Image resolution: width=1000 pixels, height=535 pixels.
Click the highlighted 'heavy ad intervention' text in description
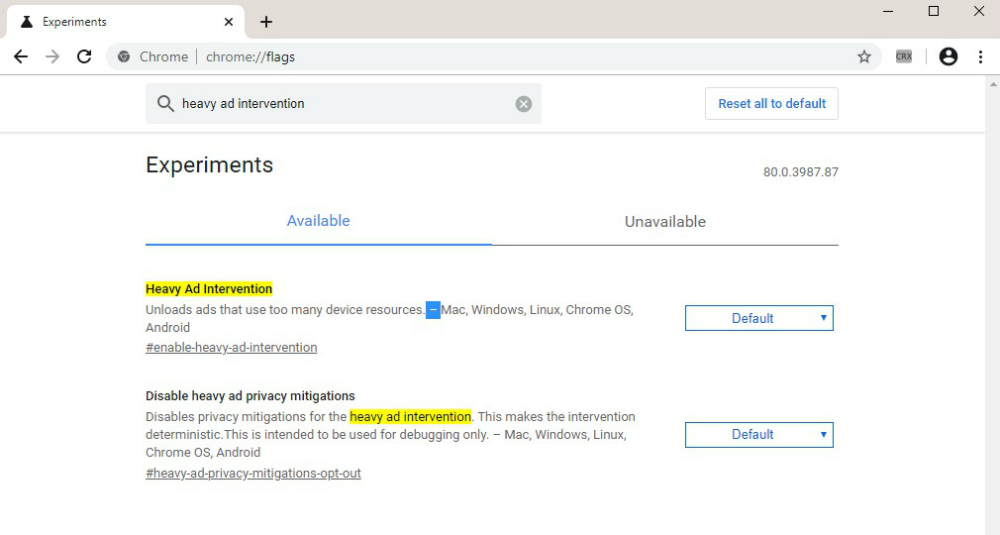coord(410,417)
